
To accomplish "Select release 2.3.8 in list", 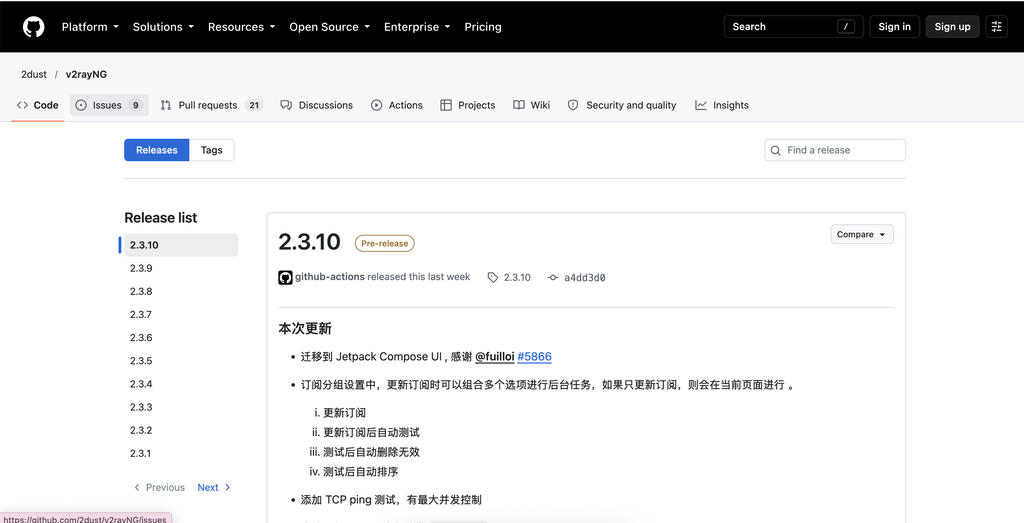I will (x=181, y=291).
